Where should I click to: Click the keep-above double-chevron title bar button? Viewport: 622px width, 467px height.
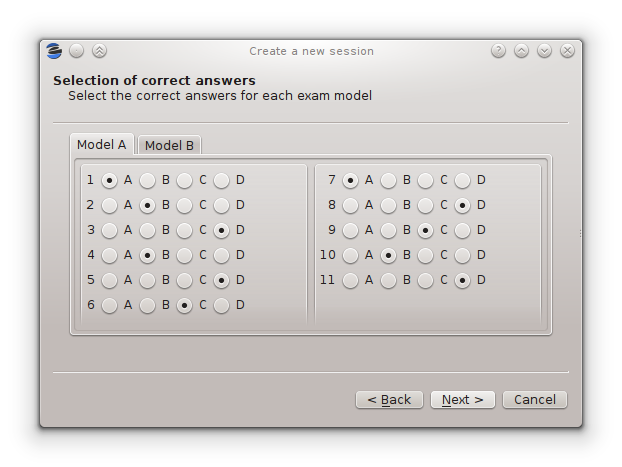tap(100, 51)
